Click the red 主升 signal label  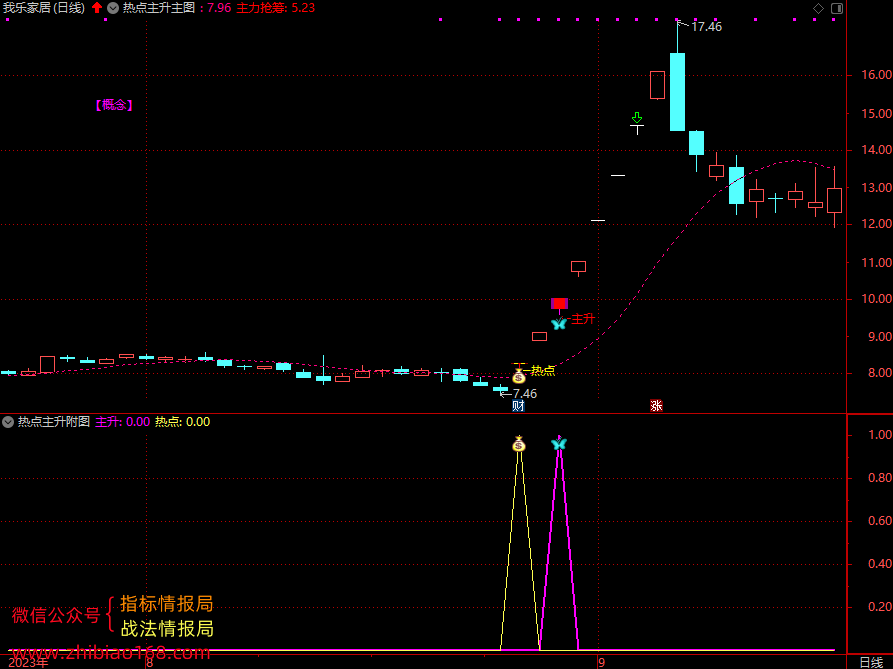(583, 319)
